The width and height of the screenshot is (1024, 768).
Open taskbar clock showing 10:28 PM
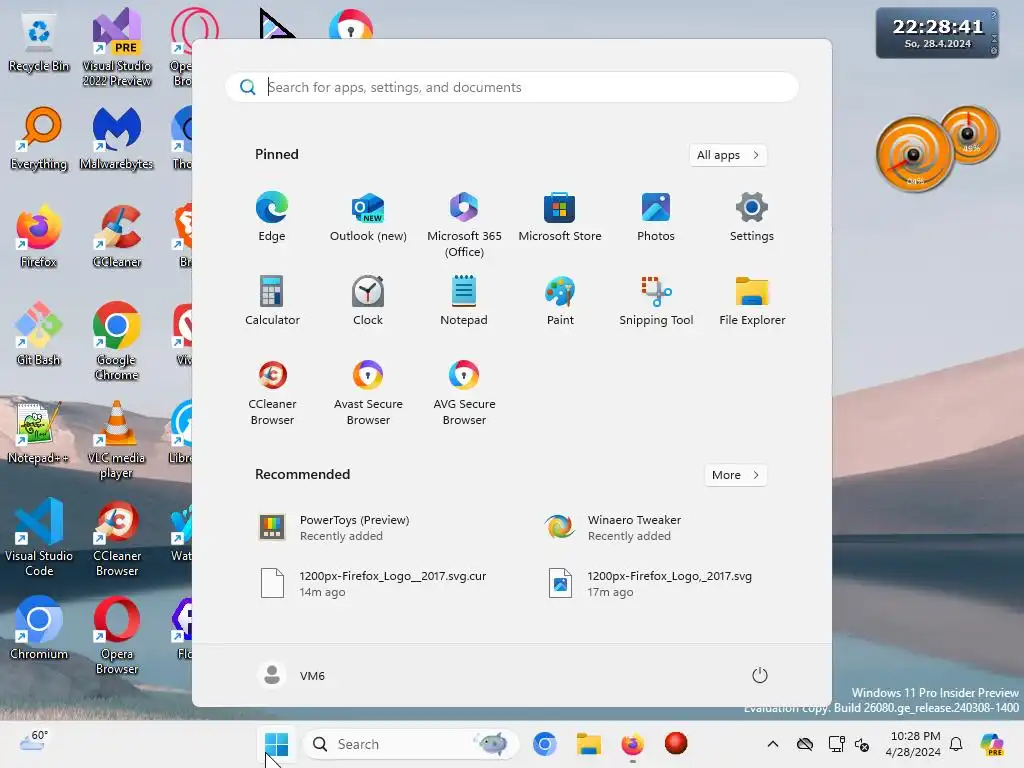pyautogui.click(x=914, y=744)
